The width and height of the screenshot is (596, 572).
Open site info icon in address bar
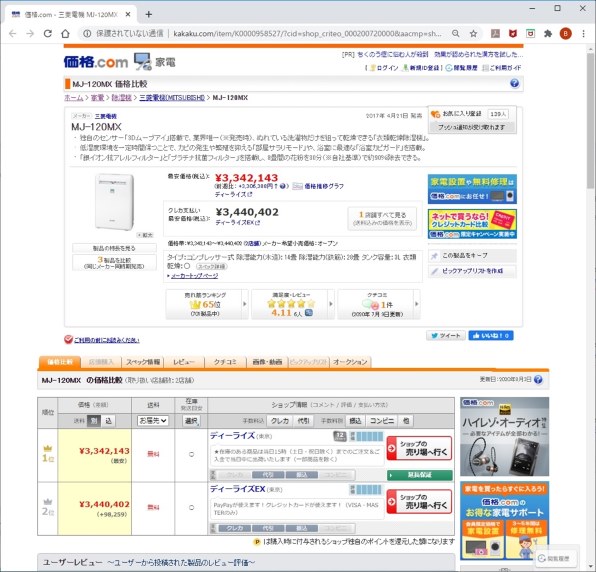87,34
